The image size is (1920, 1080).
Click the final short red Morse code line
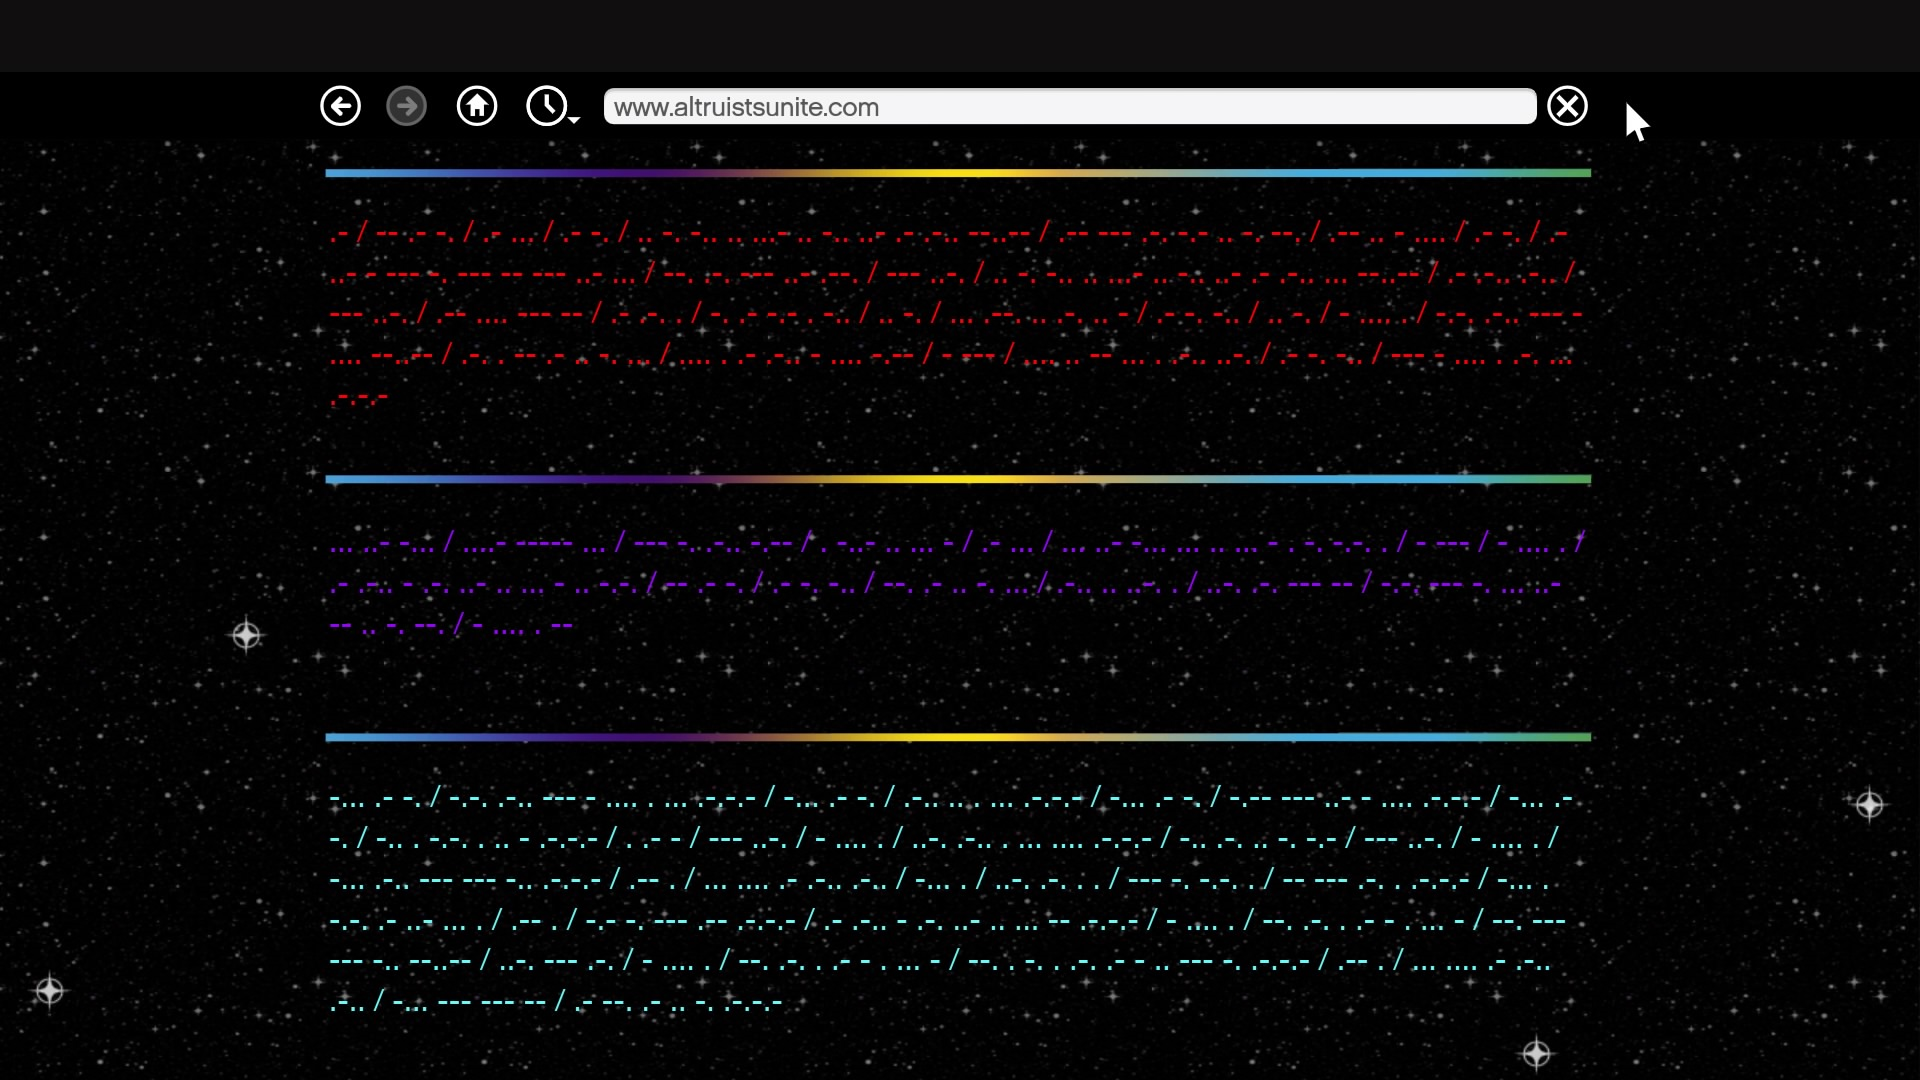[x=359, y=398]
